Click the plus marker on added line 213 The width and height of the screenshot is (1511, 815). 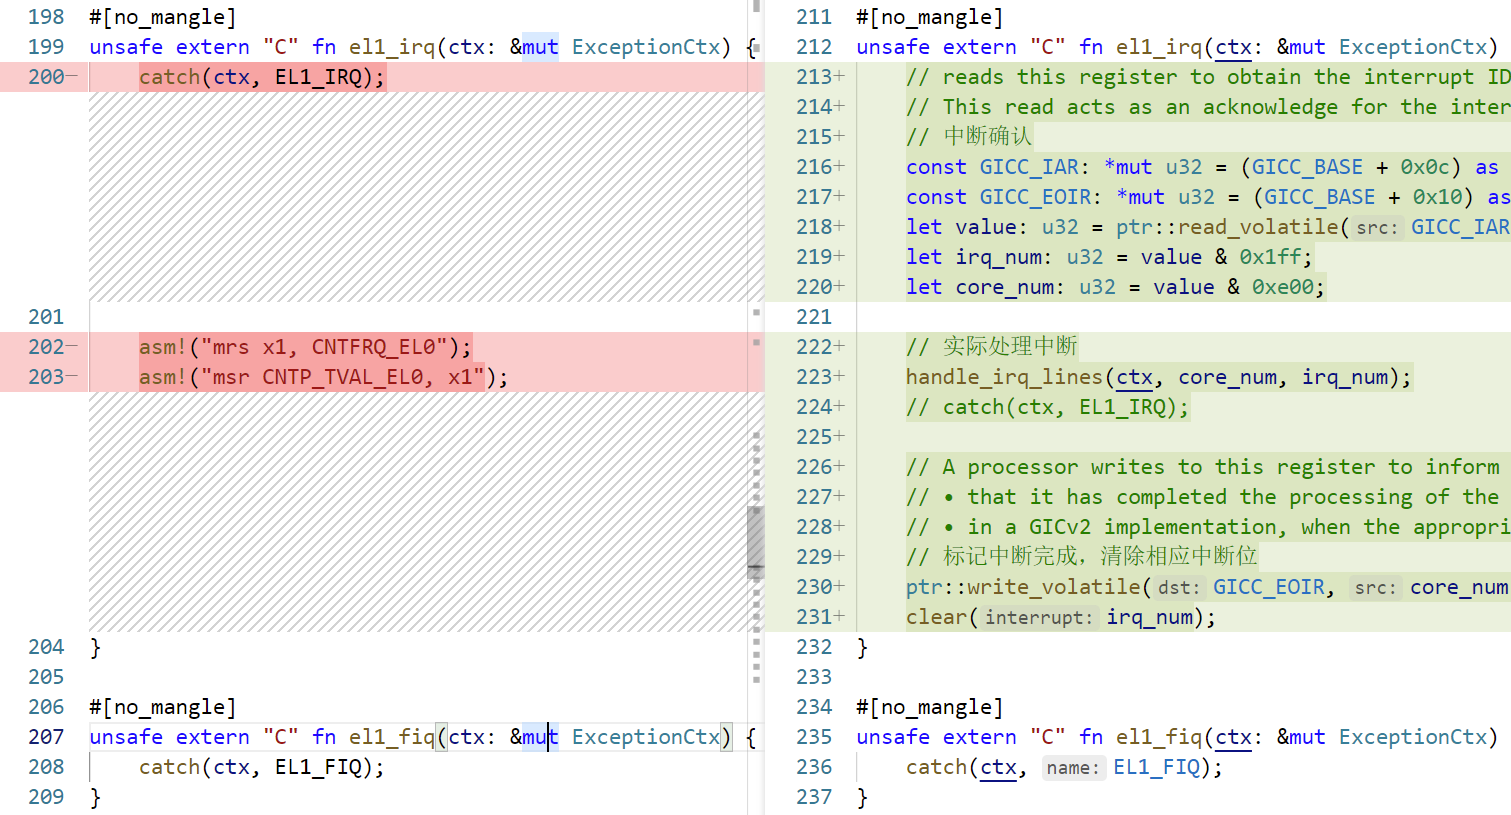[839, 77]
